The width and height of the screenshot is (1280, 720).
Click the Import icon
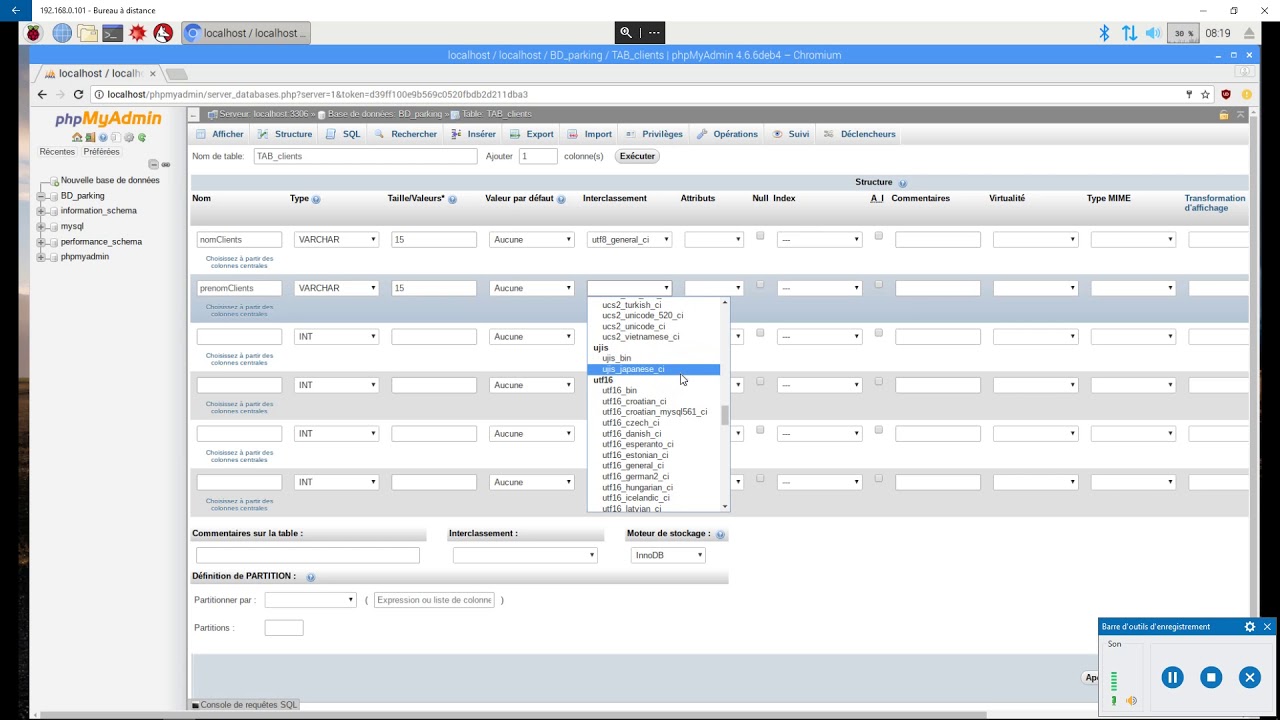coord(571,134)
